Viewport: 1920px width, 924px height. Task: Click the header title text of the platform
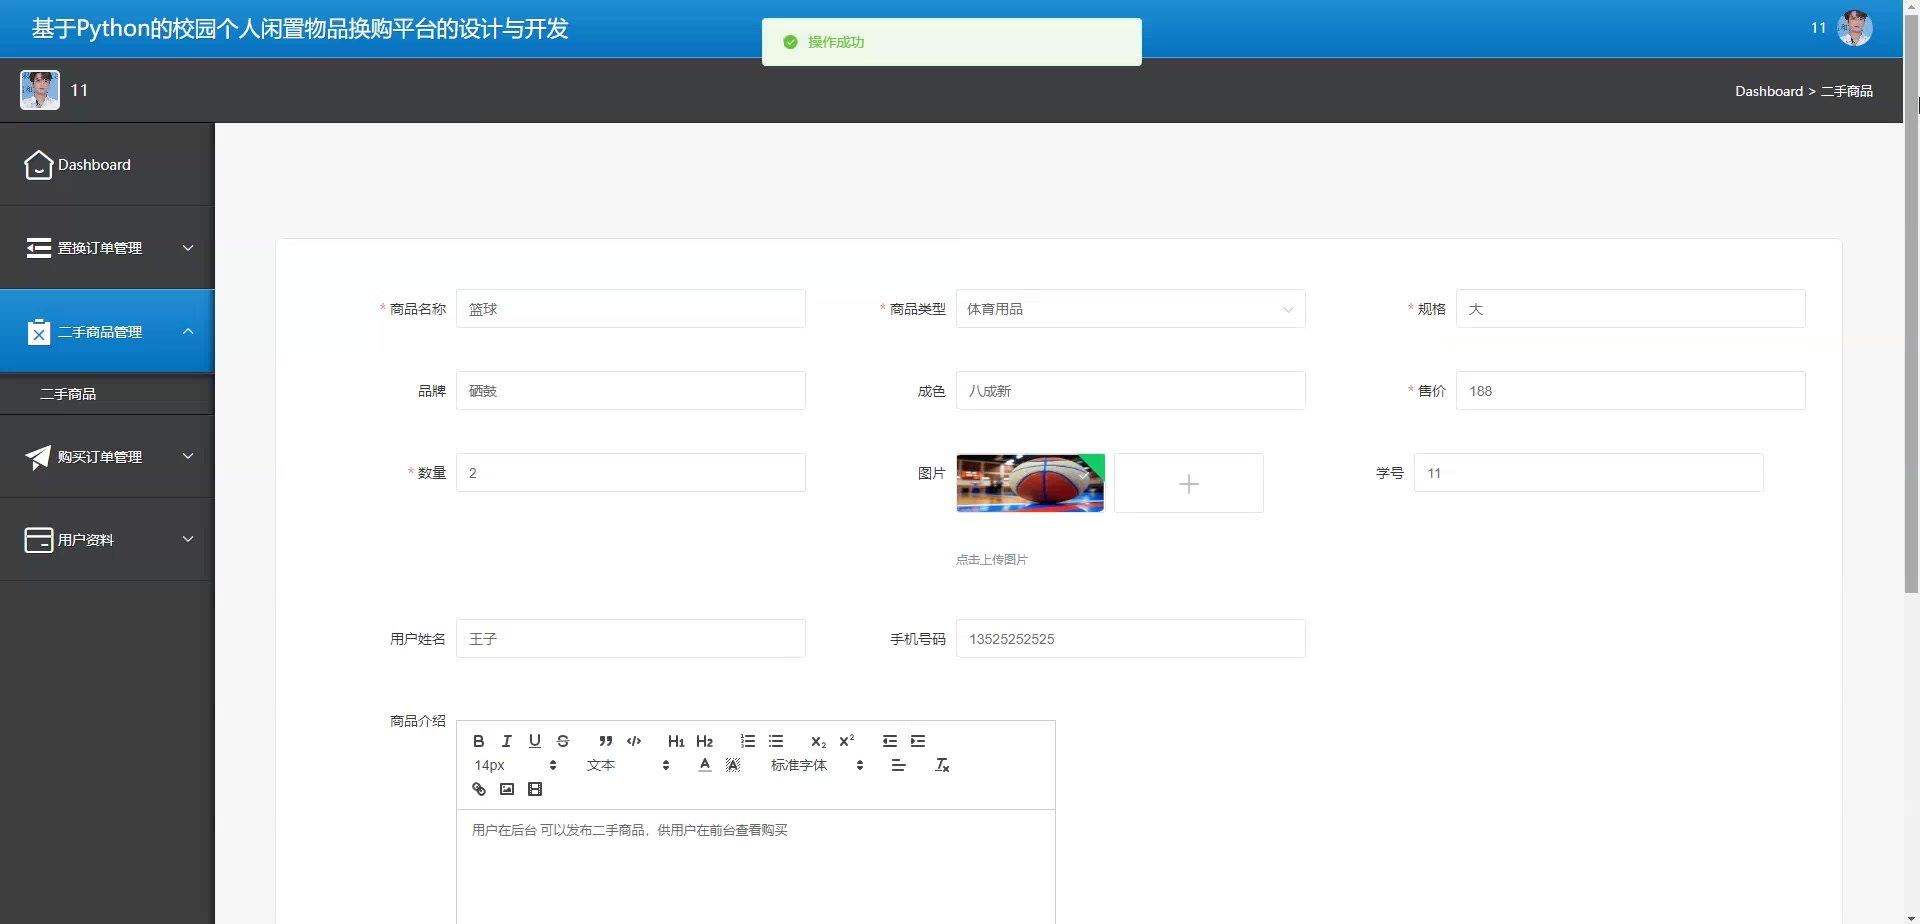[x=300, y=29]
